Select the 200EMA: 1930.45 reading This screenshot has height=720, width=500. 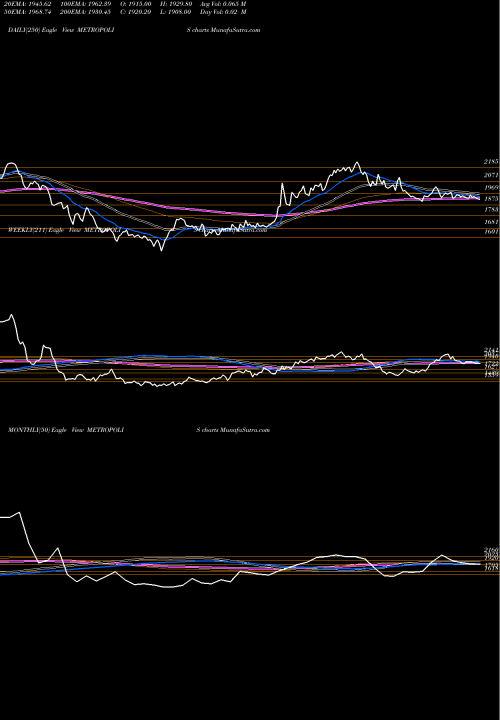coord(85,12)
